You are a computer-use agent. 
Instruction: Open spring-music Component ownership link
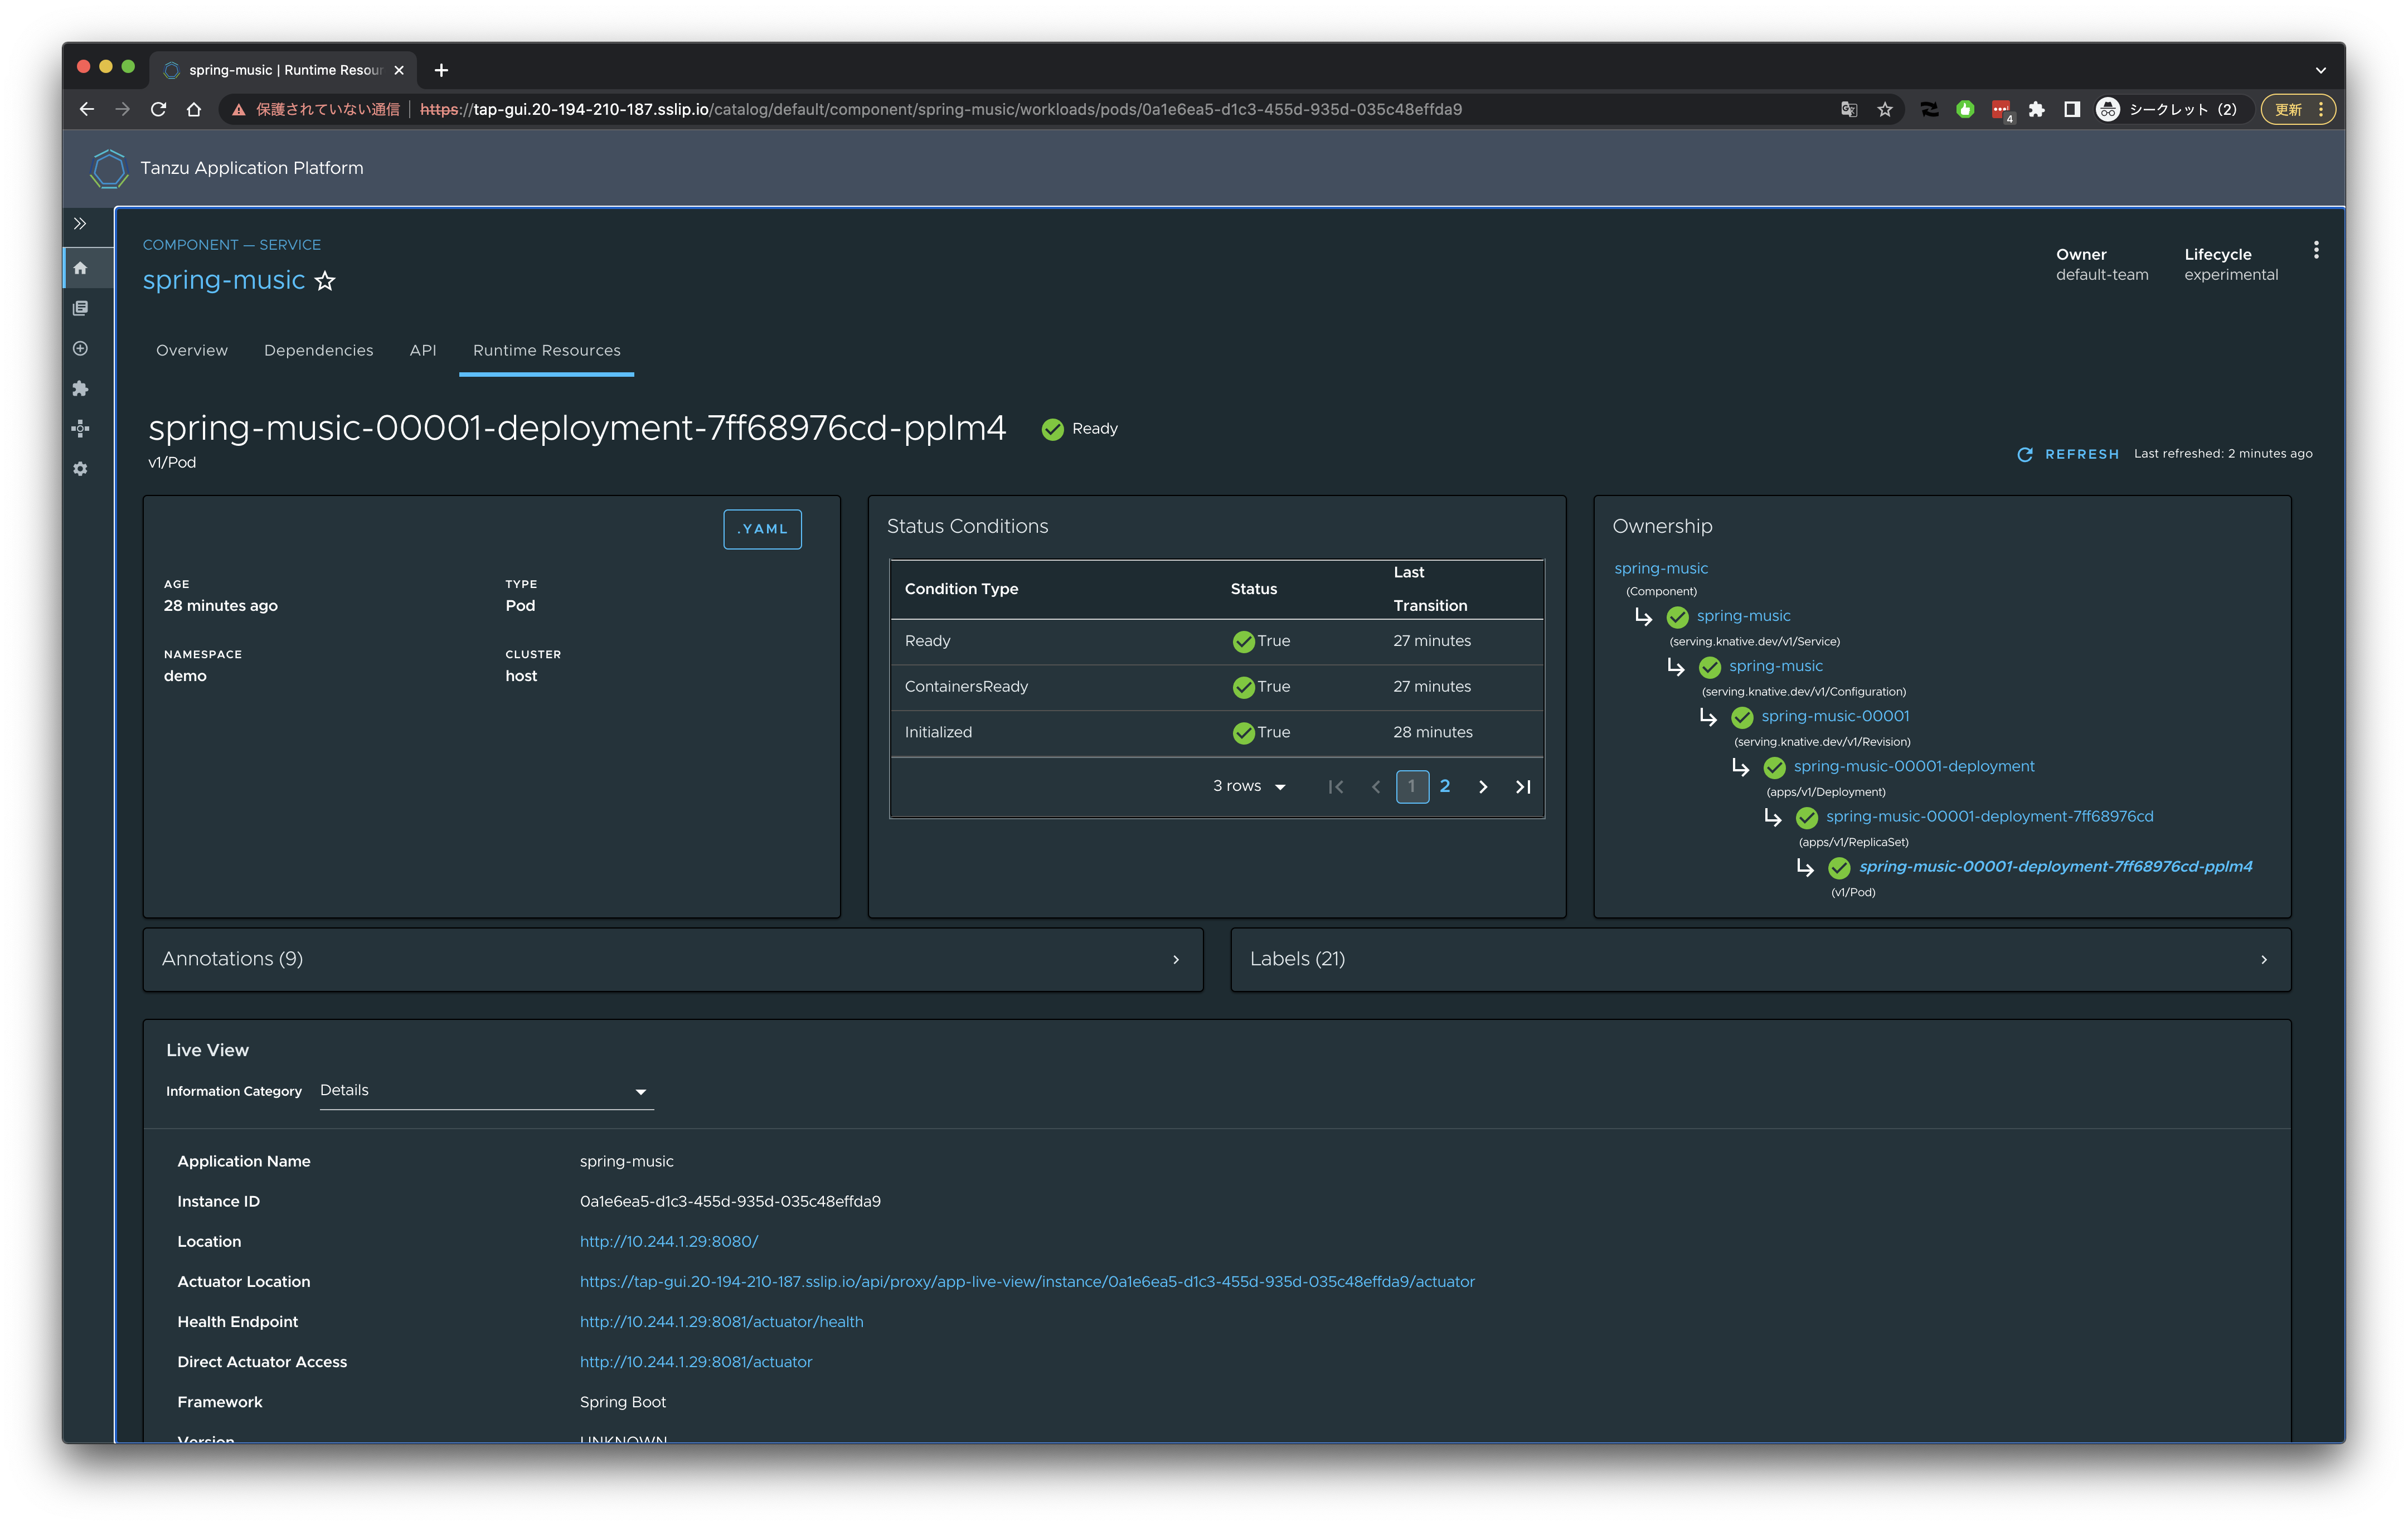(x=1661, y=569)
